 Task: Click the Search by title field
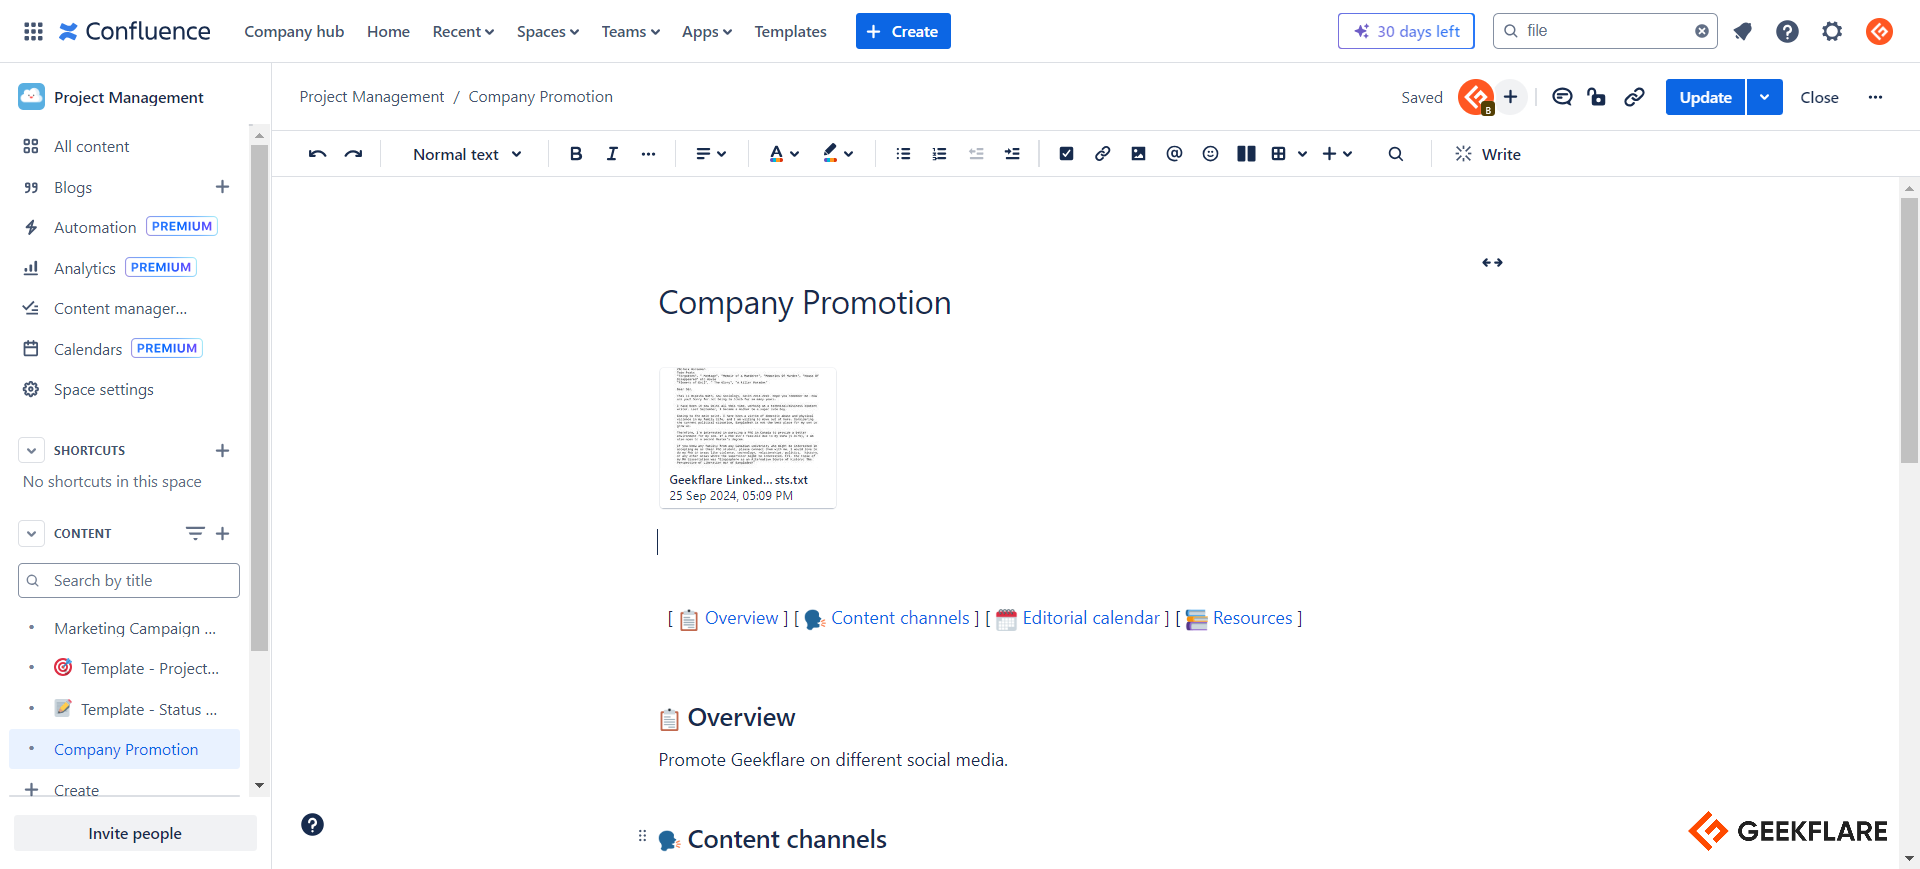129,580
